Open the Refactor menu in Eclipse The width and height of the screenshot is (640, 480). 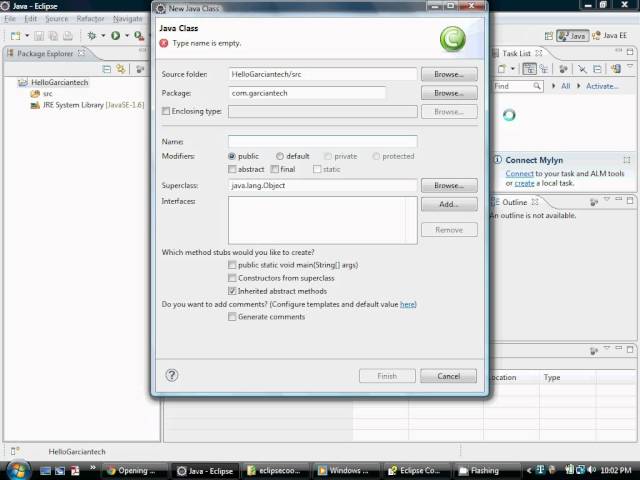click(x=90, y=19)
